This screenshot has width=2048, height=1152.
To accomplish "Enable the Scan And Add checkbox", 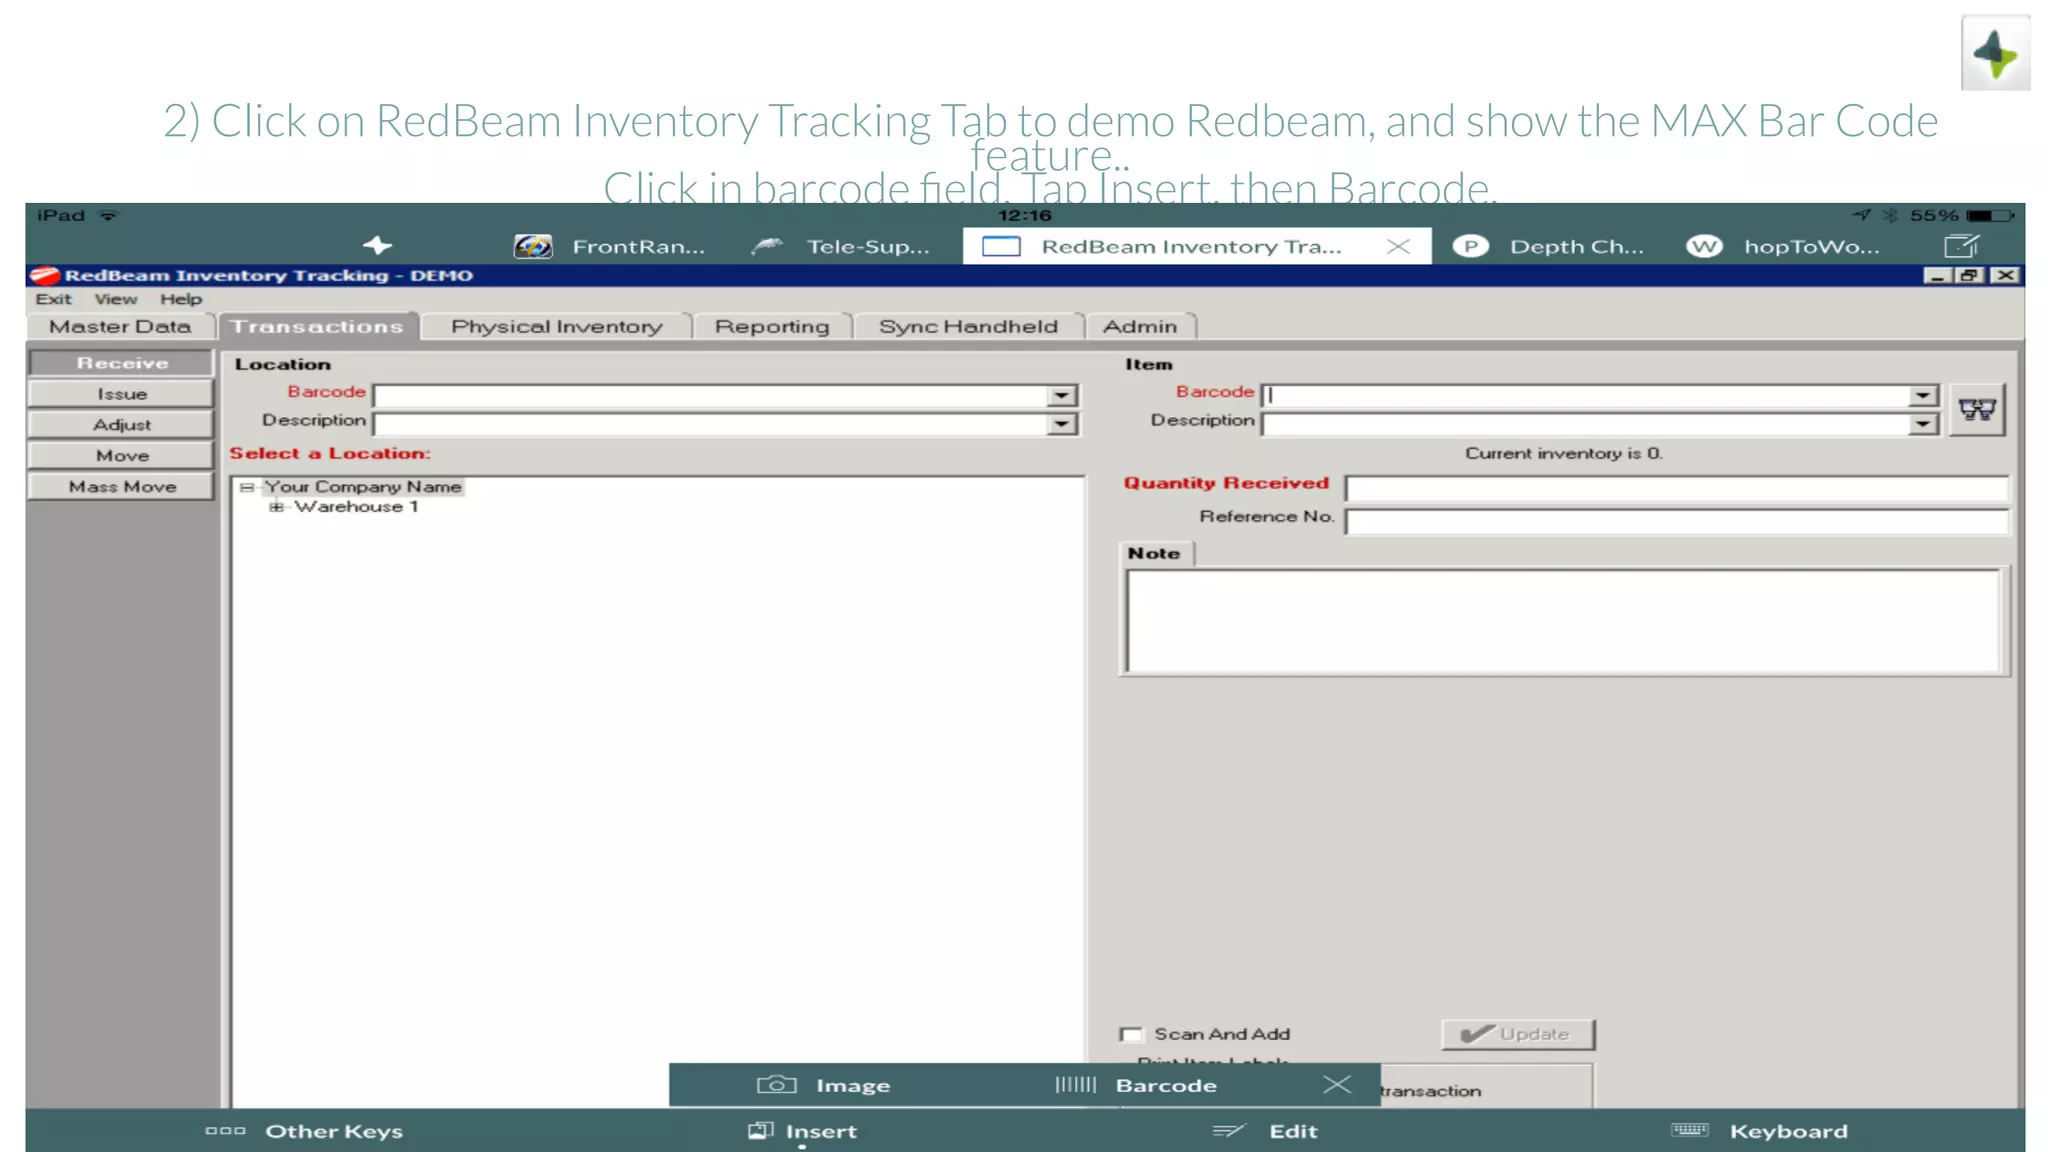I will pos(1131,1034).
